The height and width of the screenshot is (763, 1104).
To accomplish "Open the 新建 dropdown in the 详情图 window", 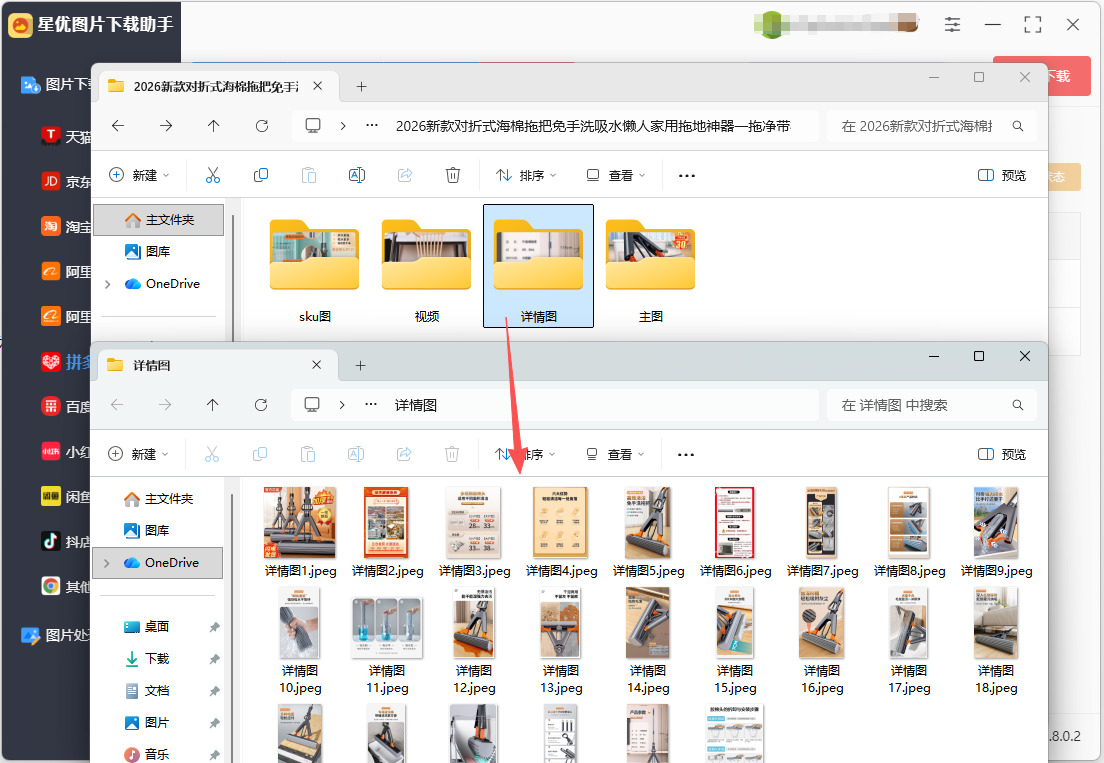I will [139, 455].
